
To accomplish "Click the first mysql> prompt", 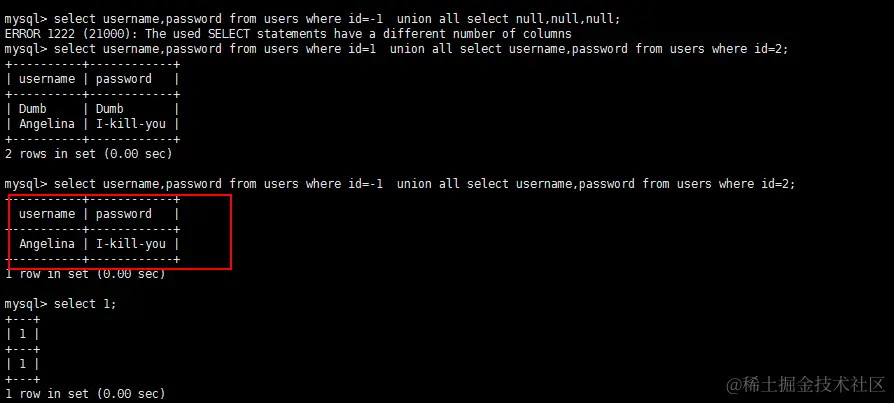I will click(26, 19).
